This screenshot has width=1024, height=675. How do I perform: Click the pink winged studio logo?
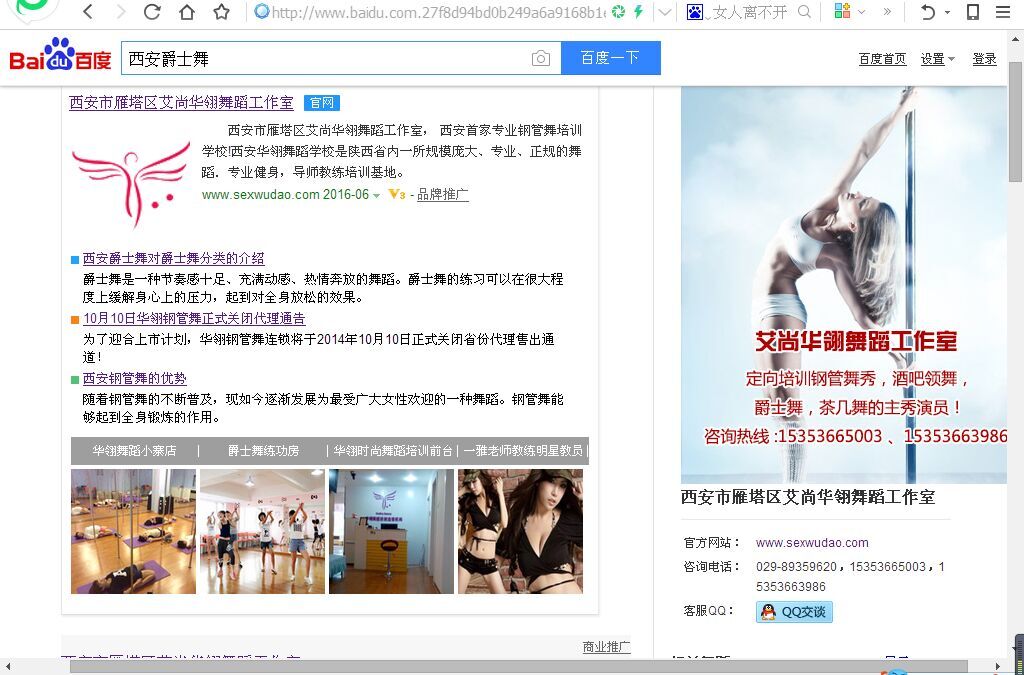coord(132,183)
